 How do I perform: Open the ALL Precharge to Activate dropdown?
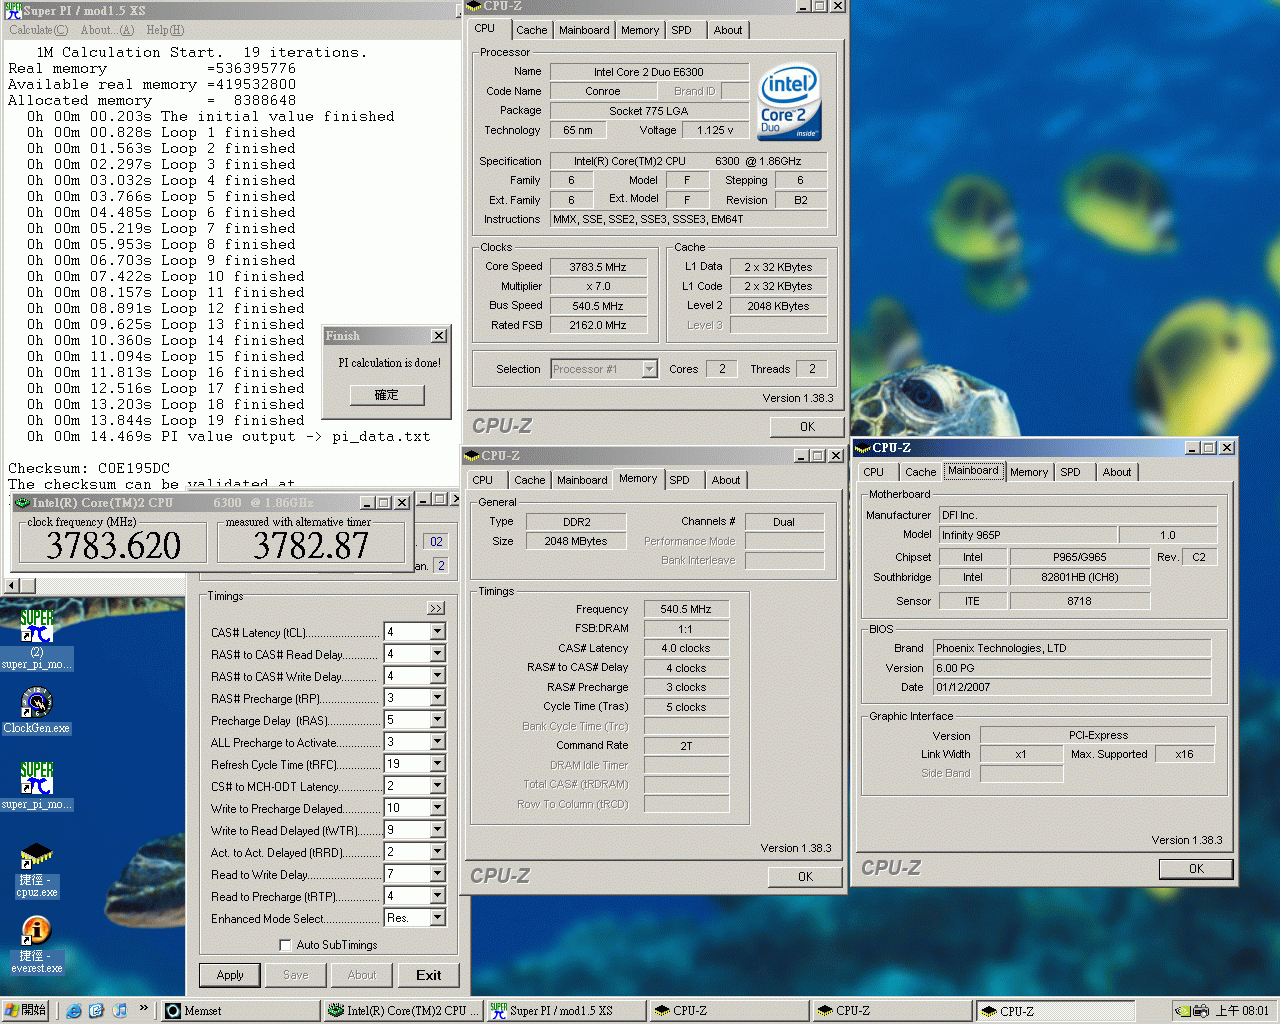tap(437, 742)
